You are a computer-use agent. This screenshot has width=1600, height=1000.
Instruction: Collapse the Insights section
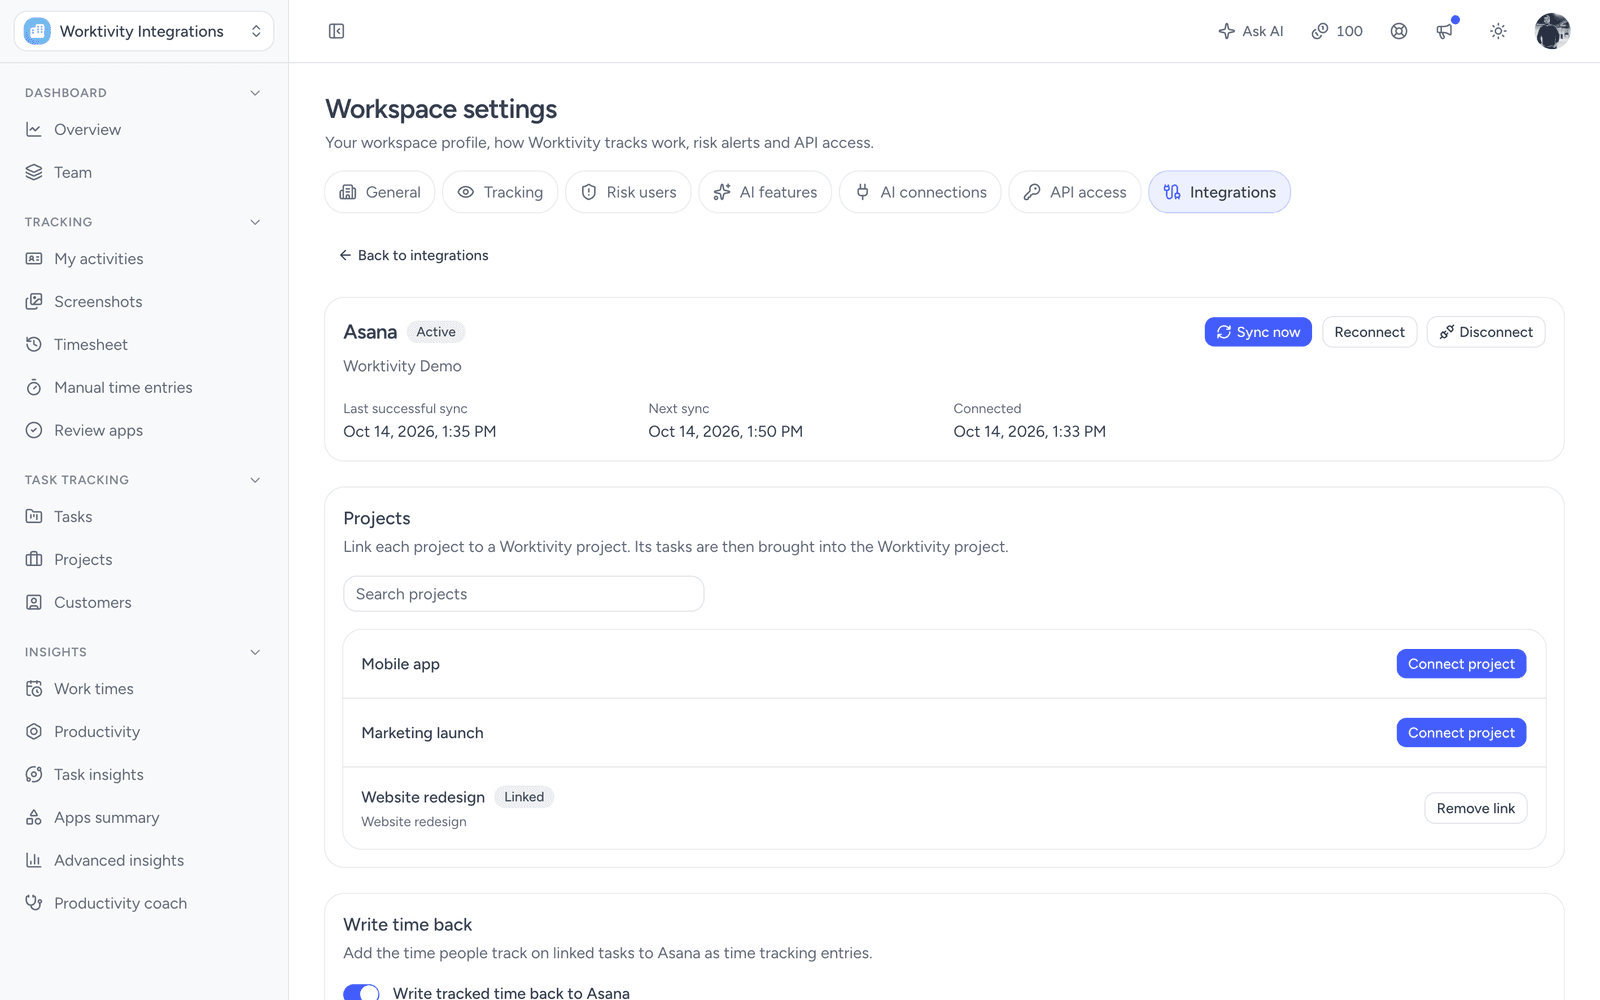tap(255, 652)
